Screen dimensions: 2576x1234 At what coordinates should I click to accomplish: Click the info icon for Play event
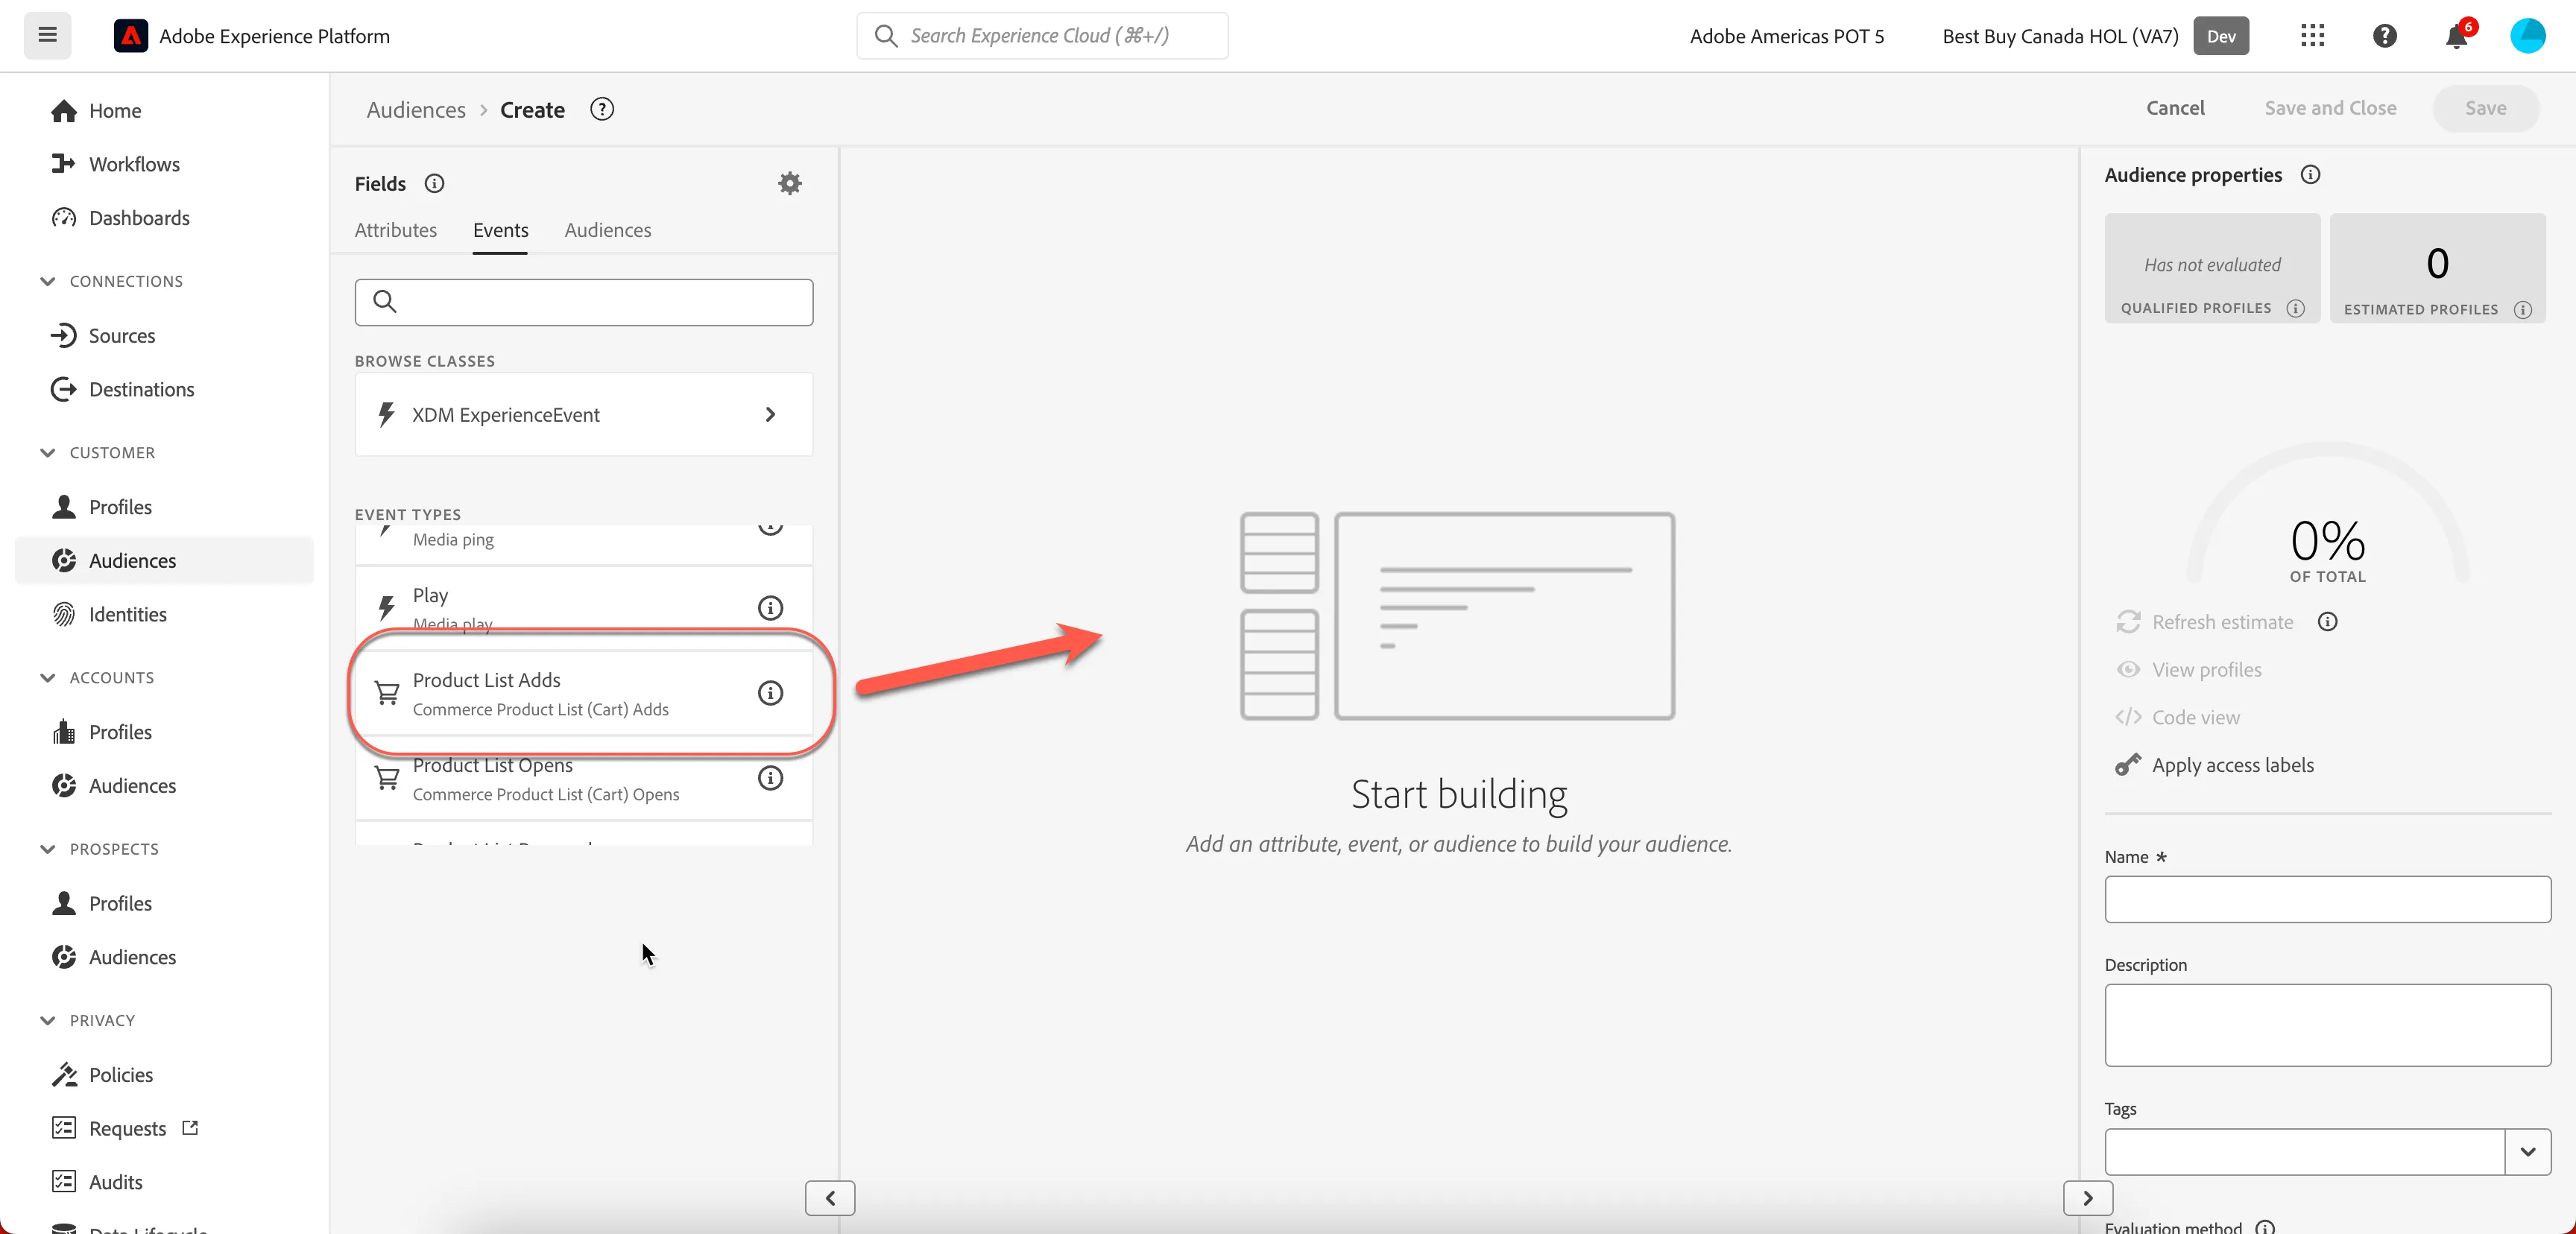pyautogui.click(x=770, y=608)
